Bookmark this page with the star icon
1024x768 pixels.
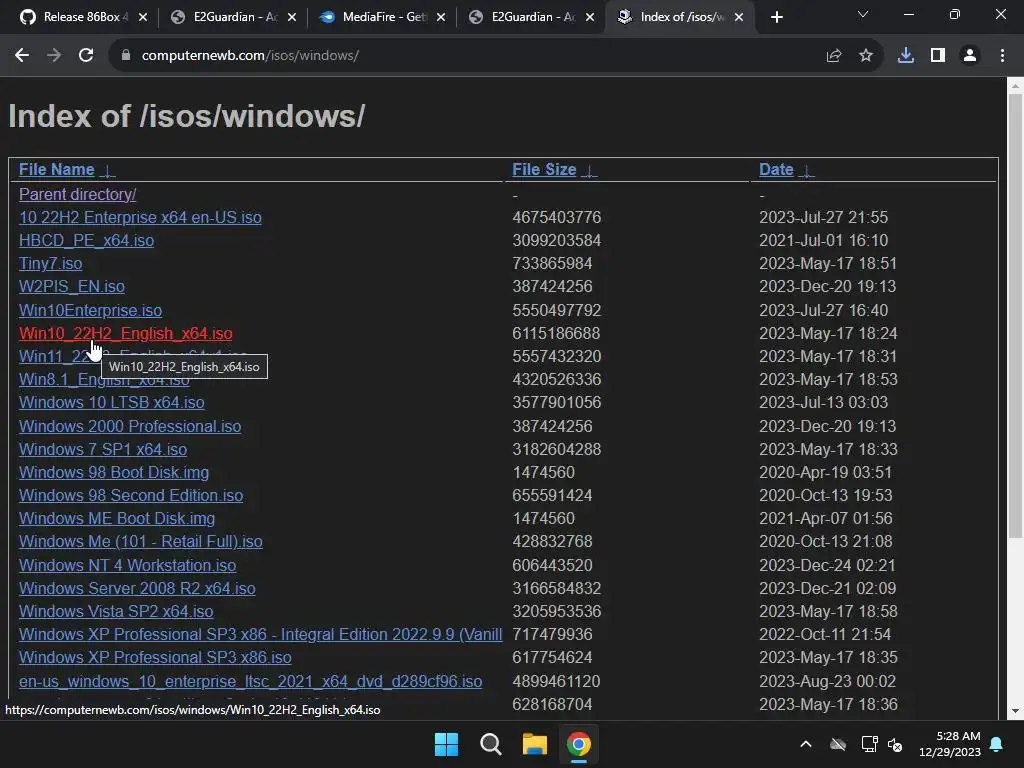point(866,56)
